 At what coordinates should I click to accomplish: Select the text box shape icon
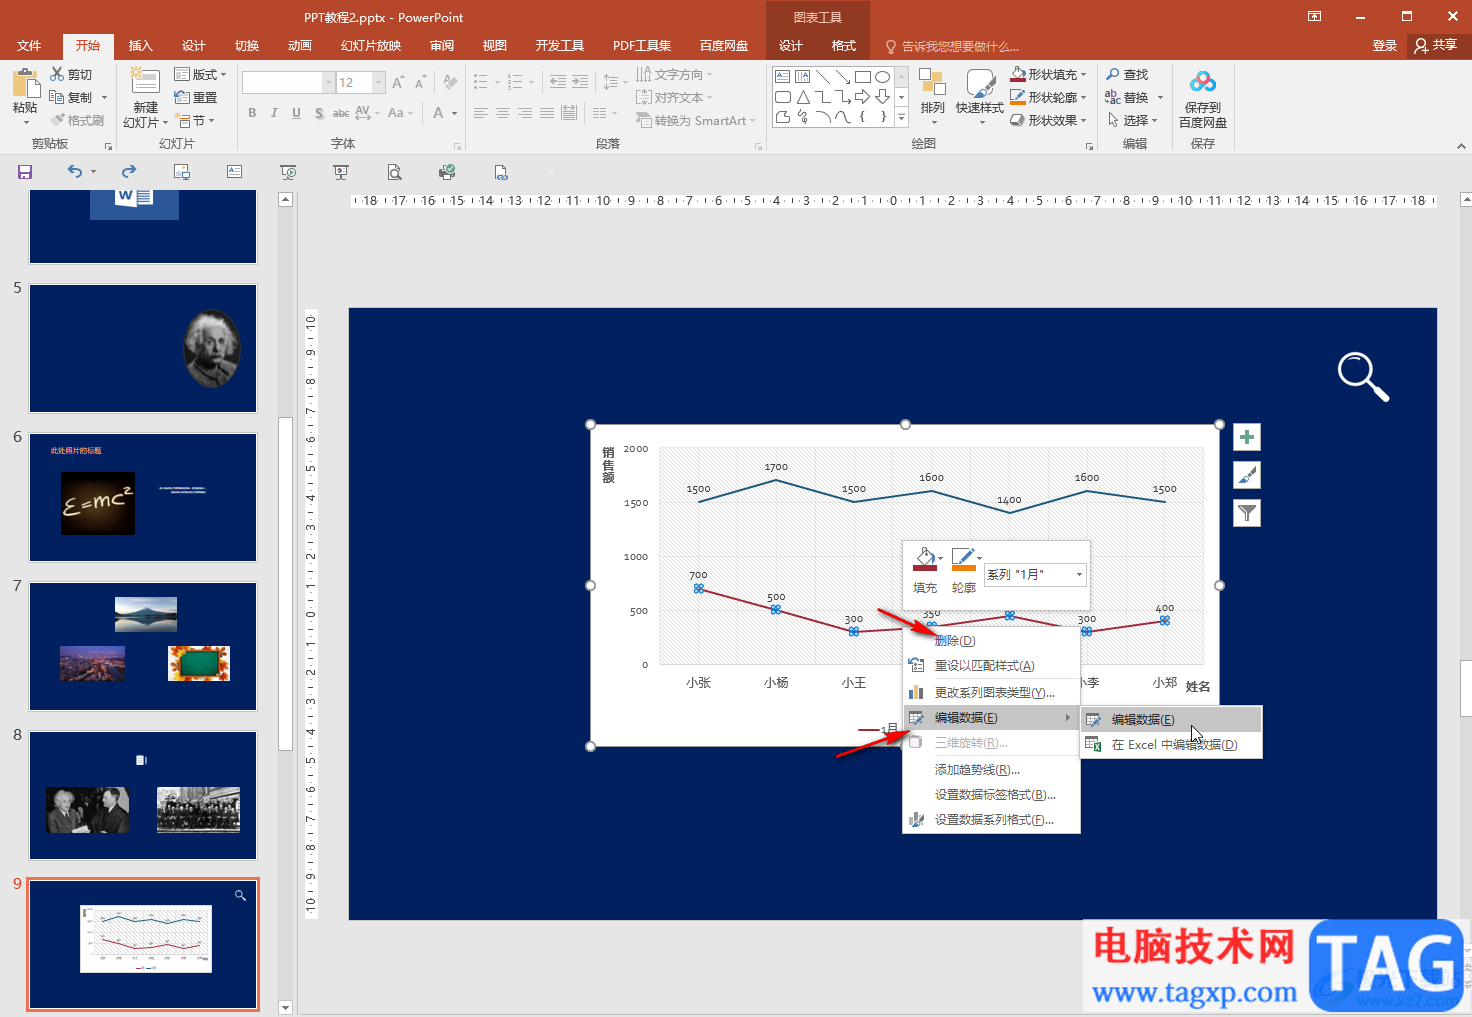(783, 77)
